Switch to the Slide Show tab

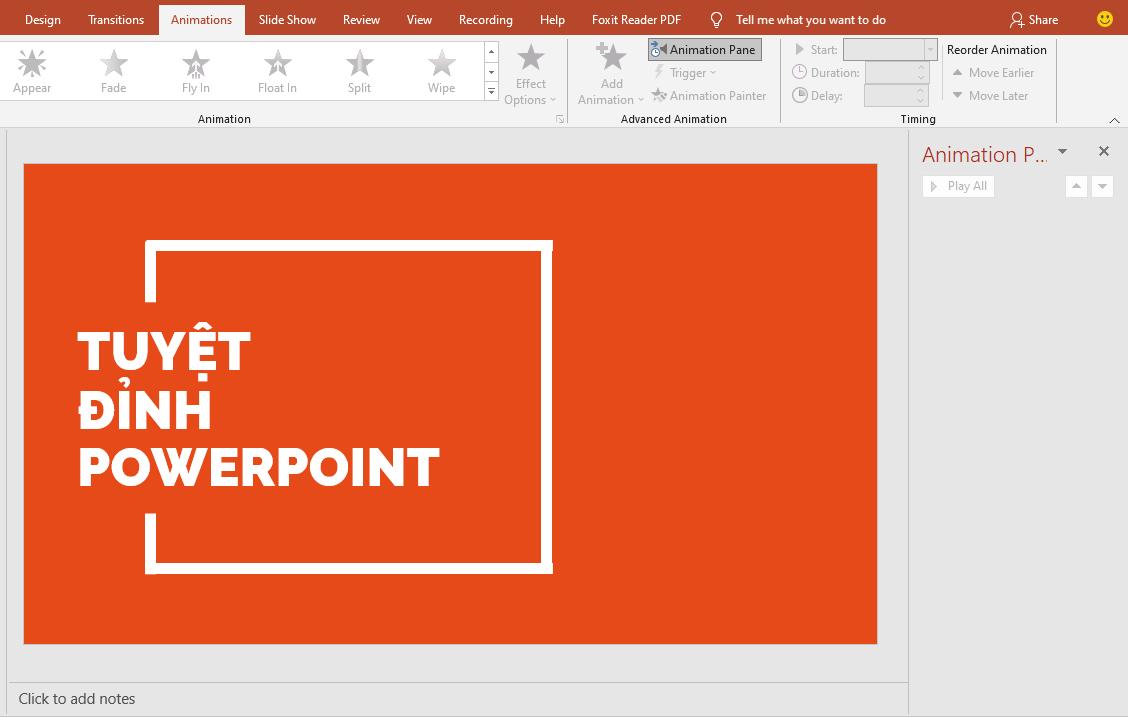click(x=287, y=19)
